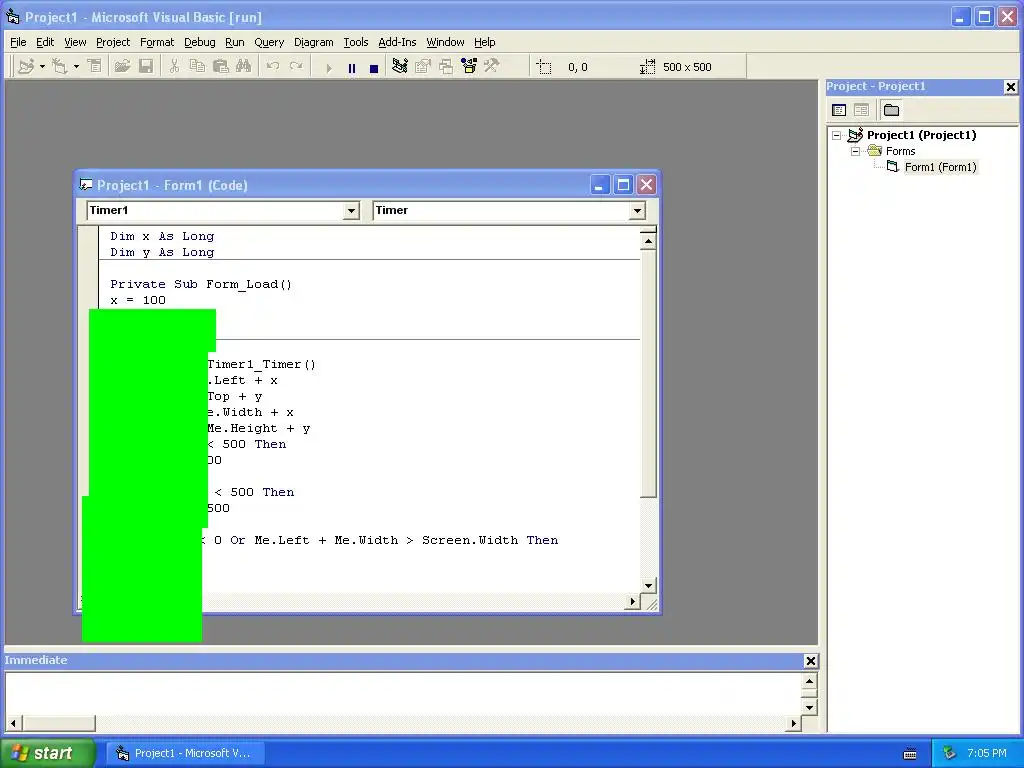Click Immediate window scroll right arrow
1024x768 pixels.
tap(793, 723)
